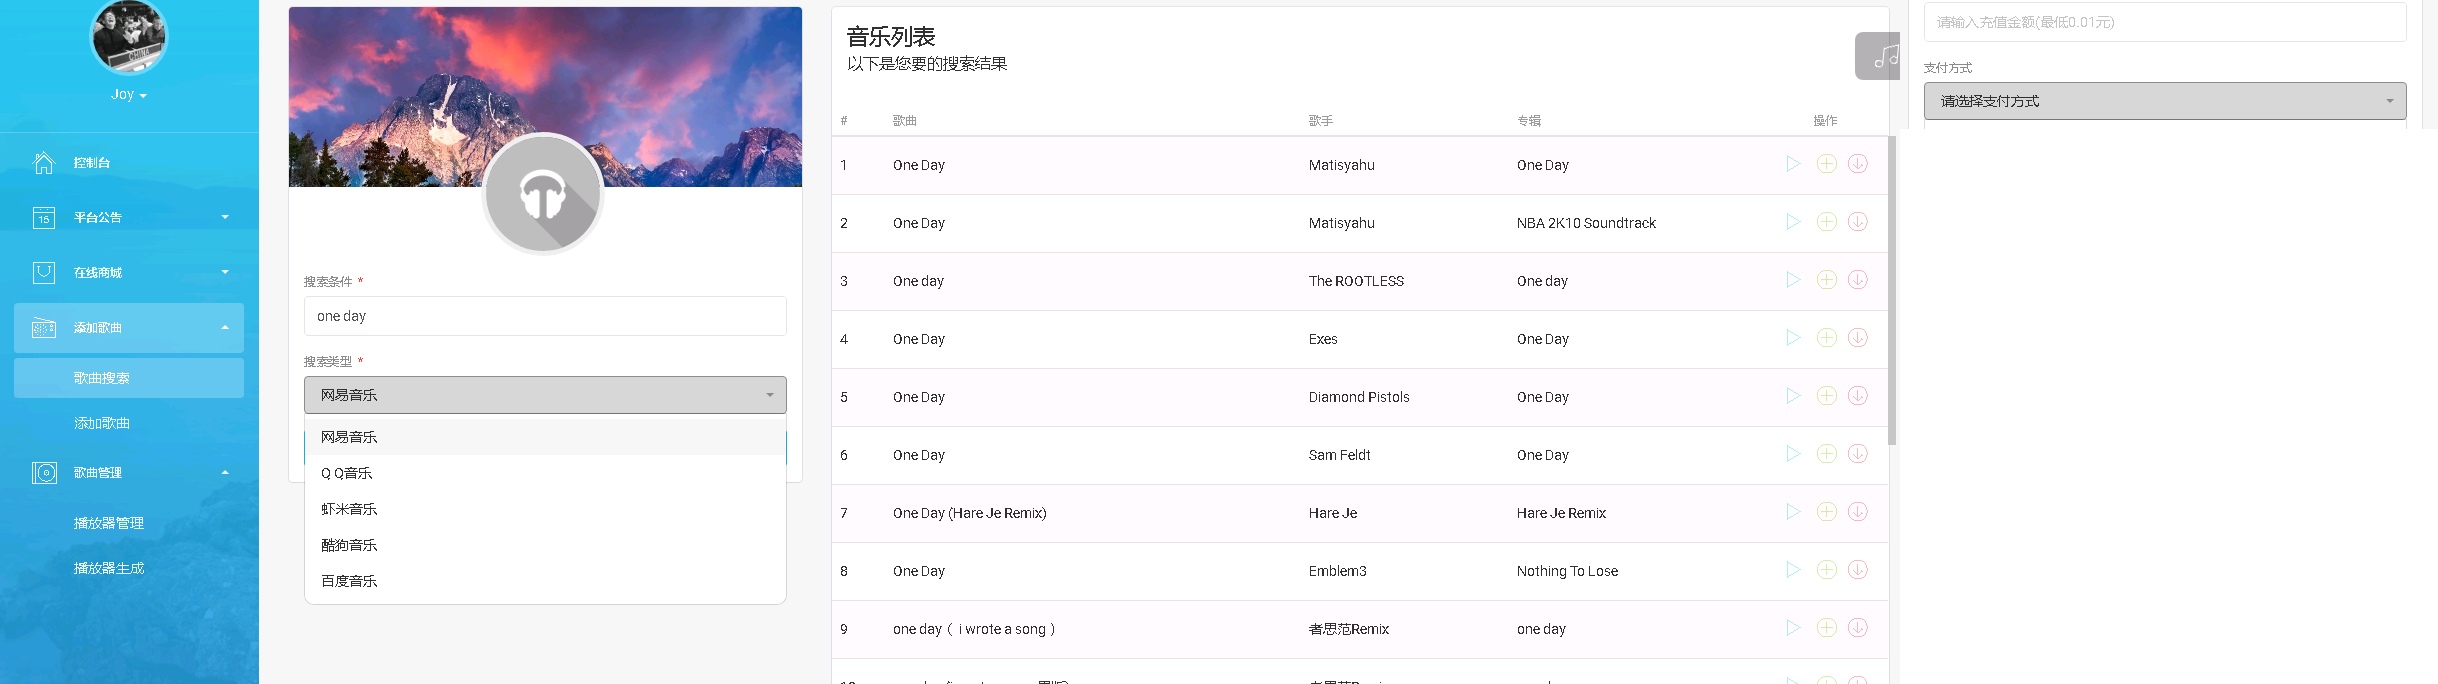This screenshot has height=684, width=2438.
Task: Open the 播放器管理 sidebar link
Action: coord(109,523)
